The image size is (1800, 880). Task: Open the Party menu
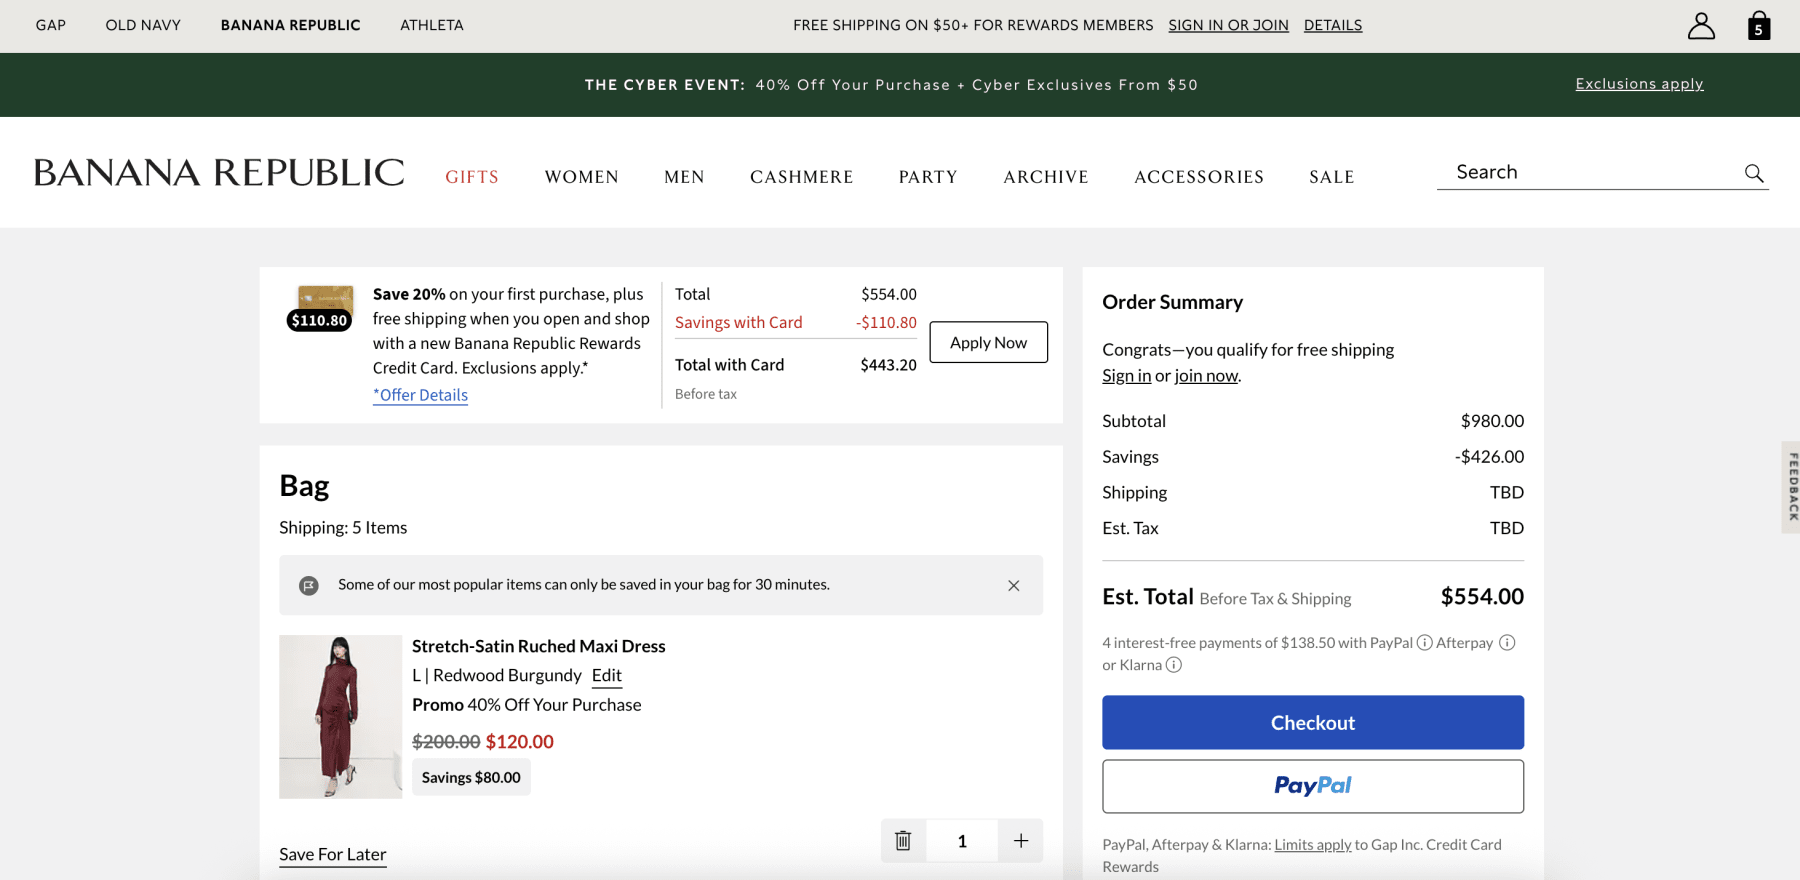point(928,177)
